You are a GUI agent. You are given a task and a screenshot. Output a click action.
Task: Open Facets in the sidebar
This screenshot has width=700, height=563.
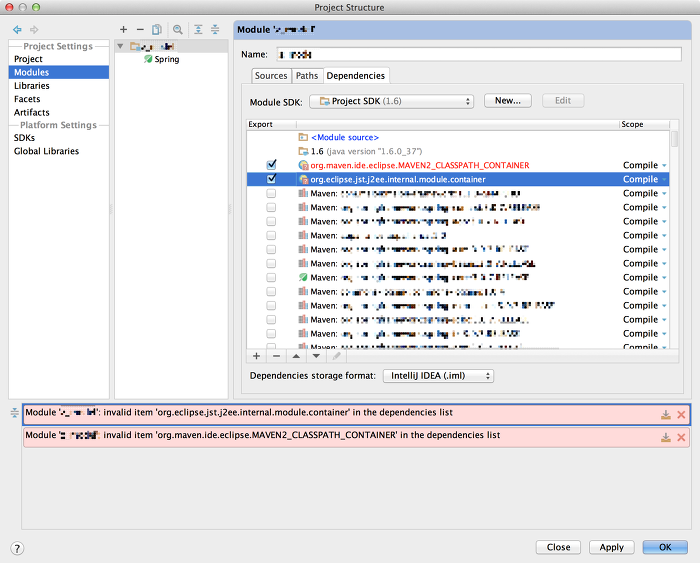pos(58,99)
